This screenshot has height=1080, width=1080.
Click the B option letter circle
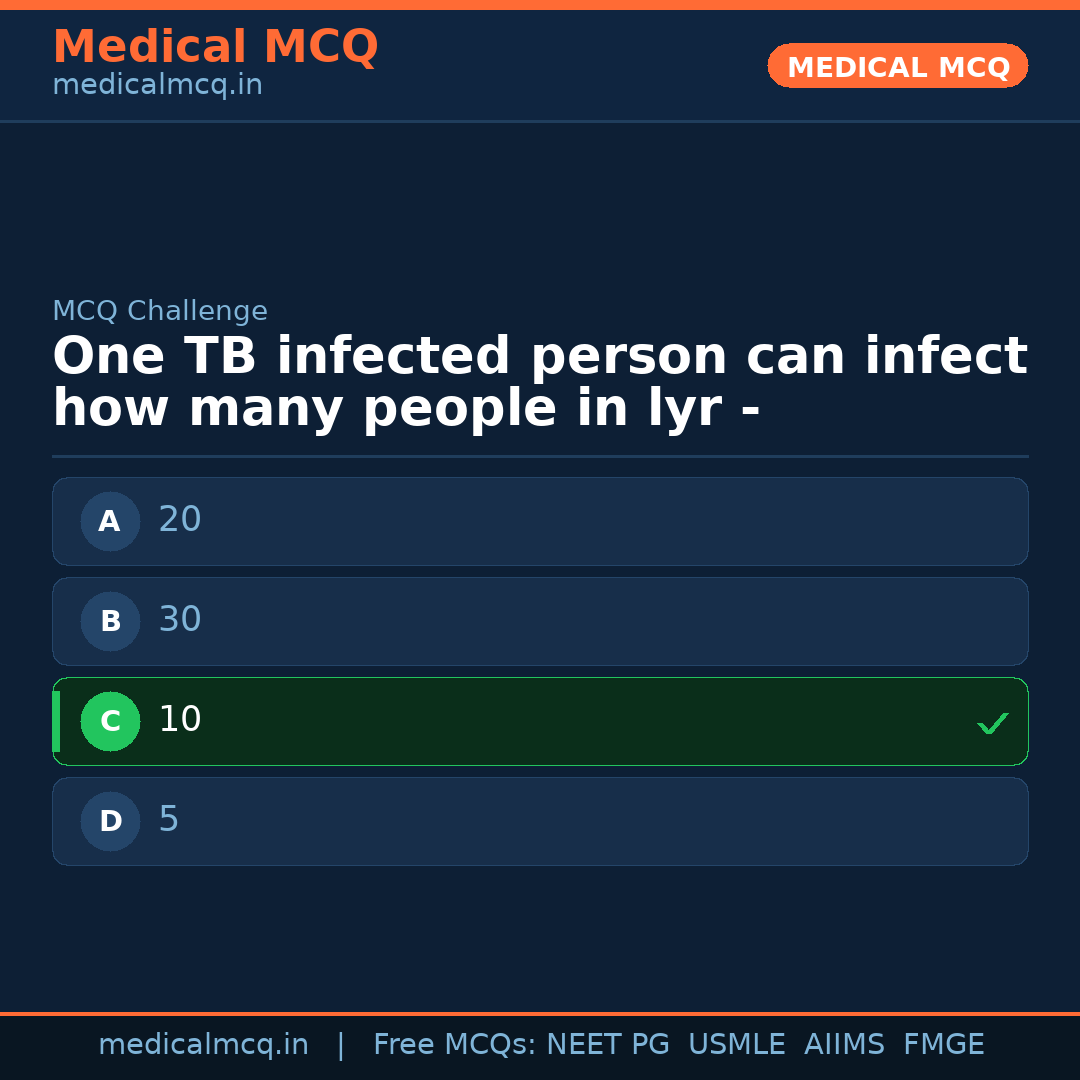pos(110,621)
